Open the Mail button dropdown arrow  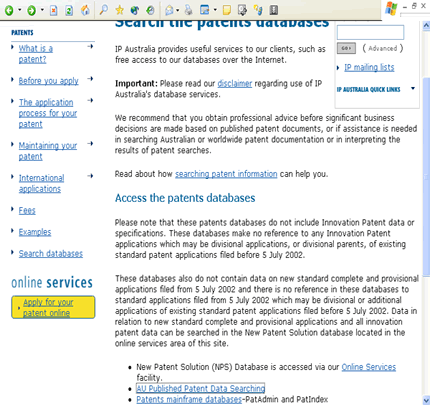coord(178,10)
